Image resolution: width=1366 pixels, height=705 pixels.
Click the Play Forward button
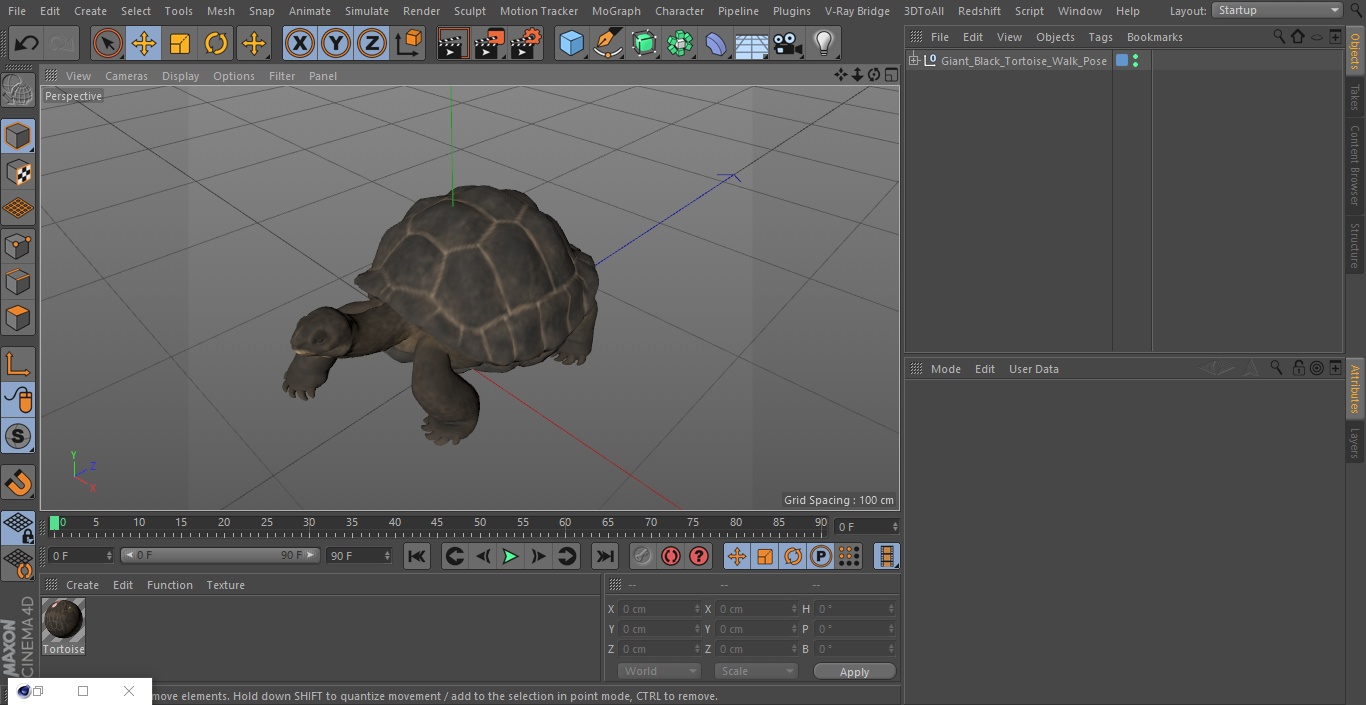(510, 556)
